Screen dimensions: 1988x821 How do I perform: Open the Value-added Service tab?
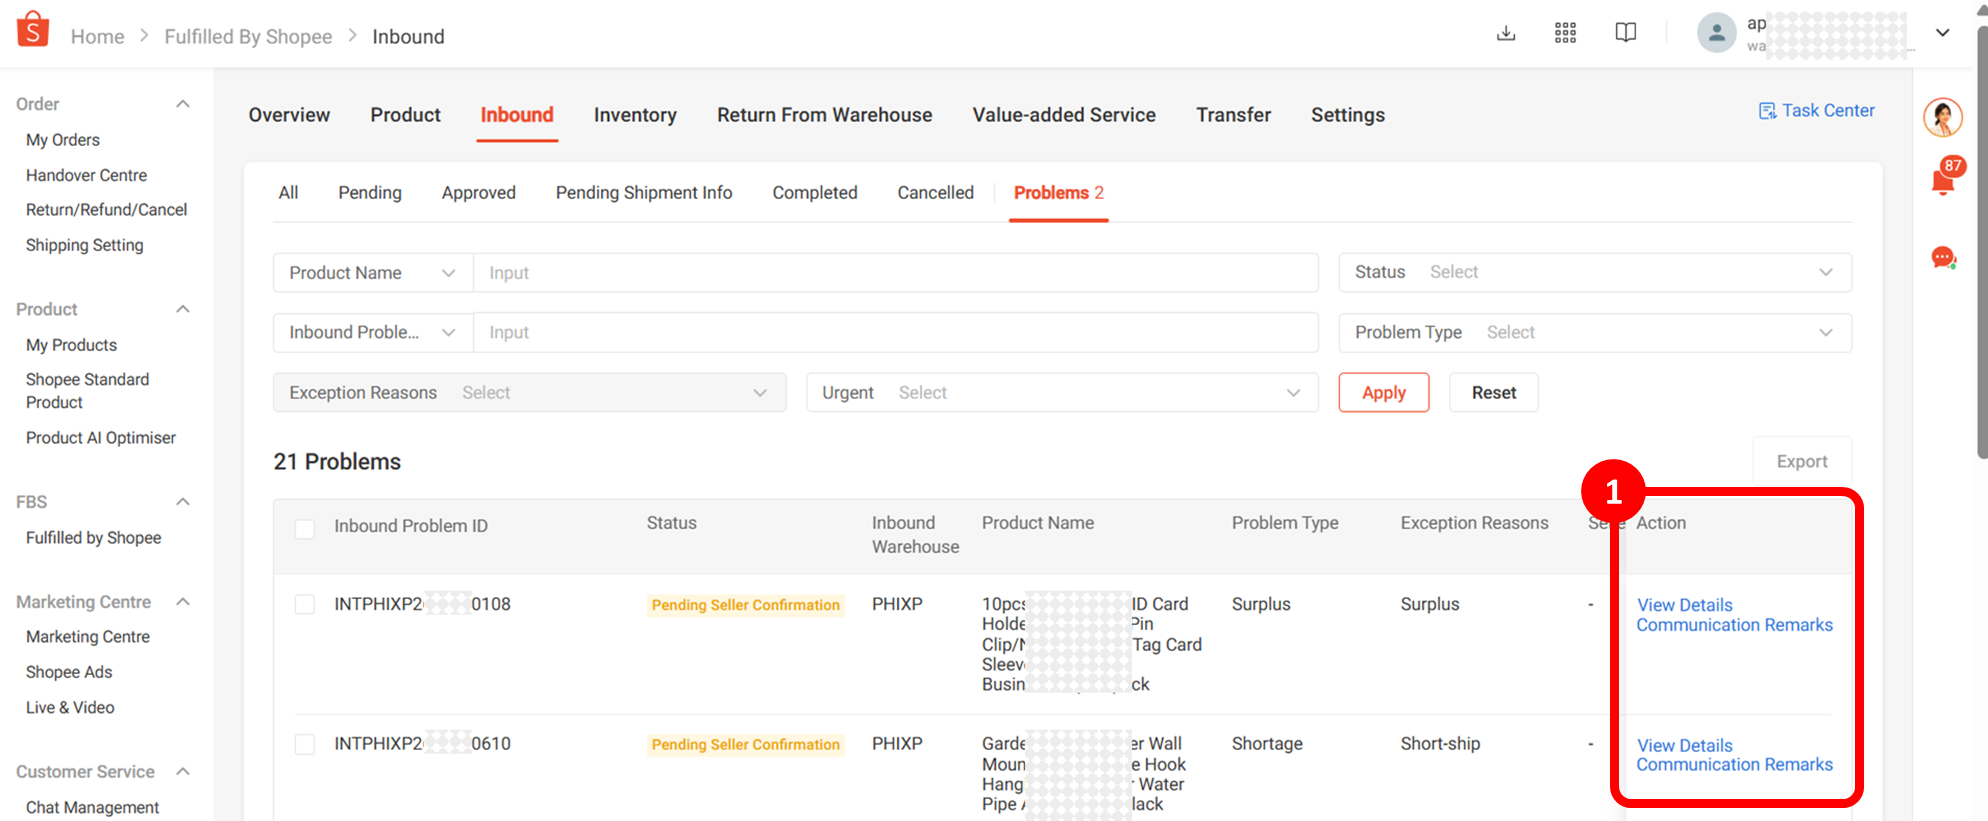(1064, 115)
